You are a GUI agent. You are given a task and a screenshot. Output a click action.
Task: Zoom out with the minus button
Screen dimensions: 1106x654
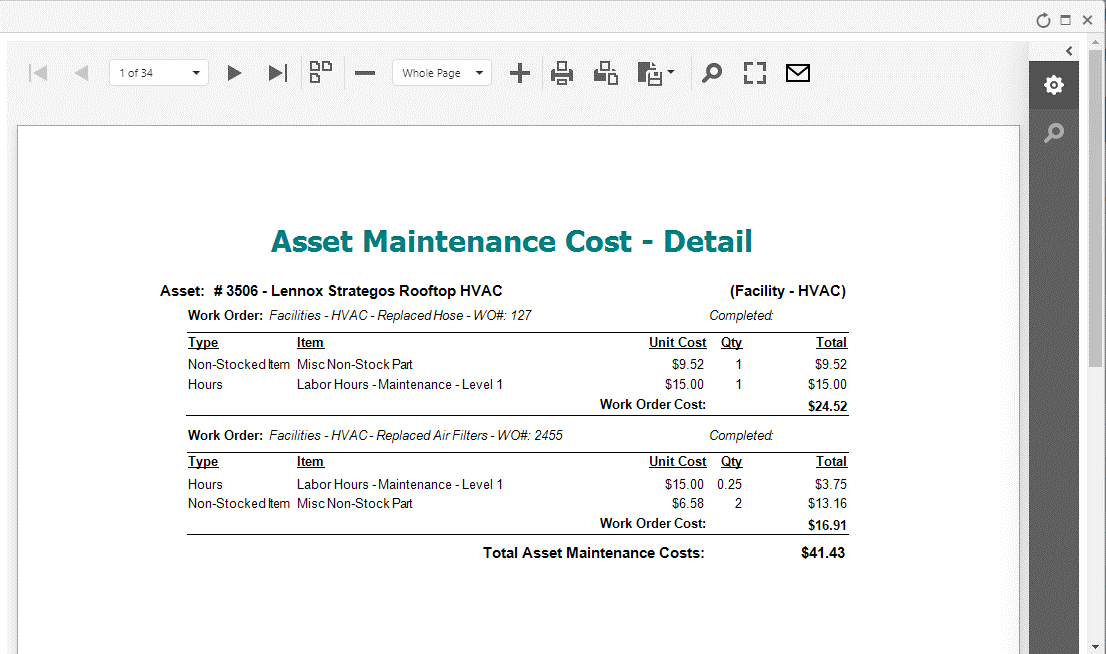tap(365, 73)
